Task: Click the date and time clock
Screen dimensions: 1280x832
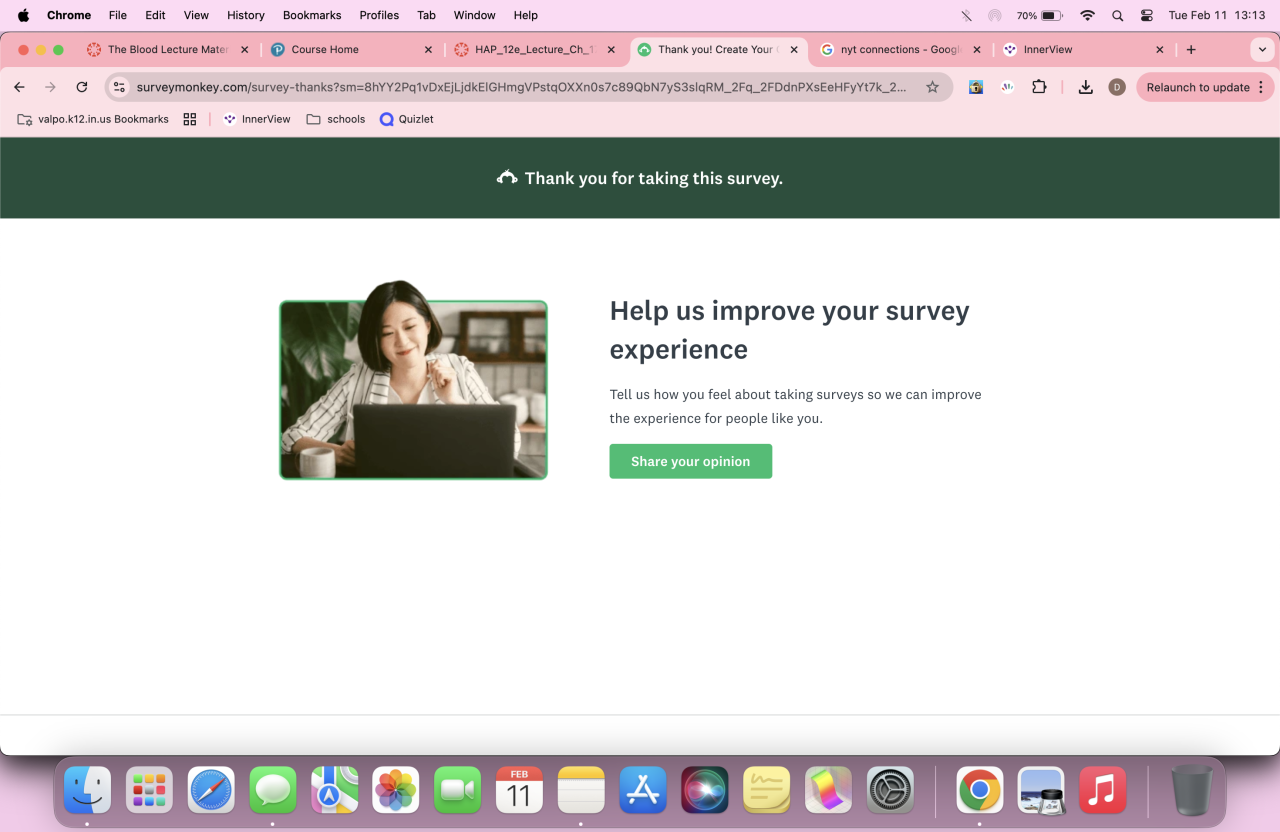Action: (1217, 15)
